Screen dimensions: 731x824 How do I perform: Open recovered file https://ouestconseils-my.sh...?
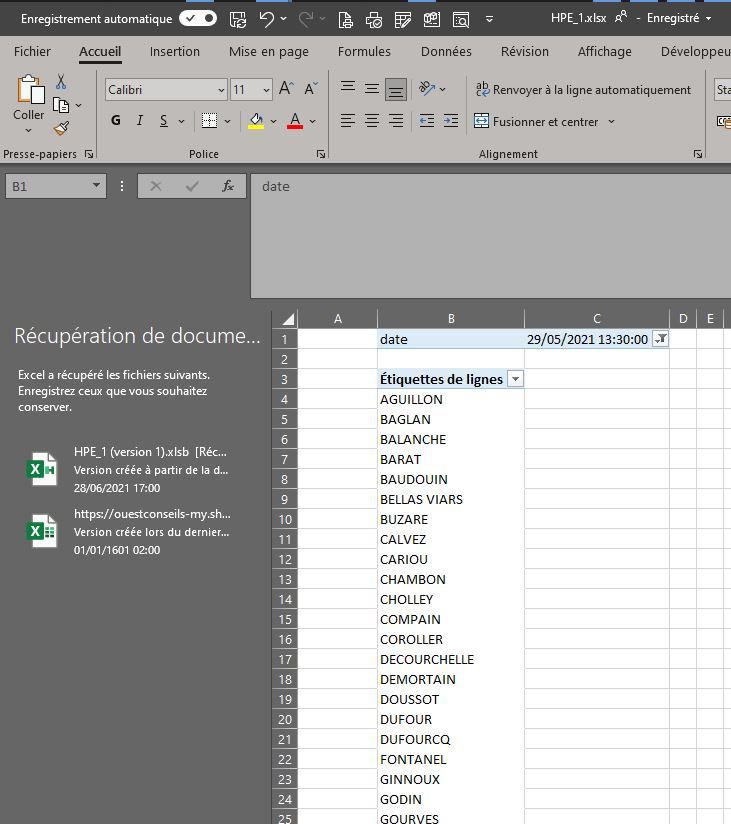click(x=129, y=531)
